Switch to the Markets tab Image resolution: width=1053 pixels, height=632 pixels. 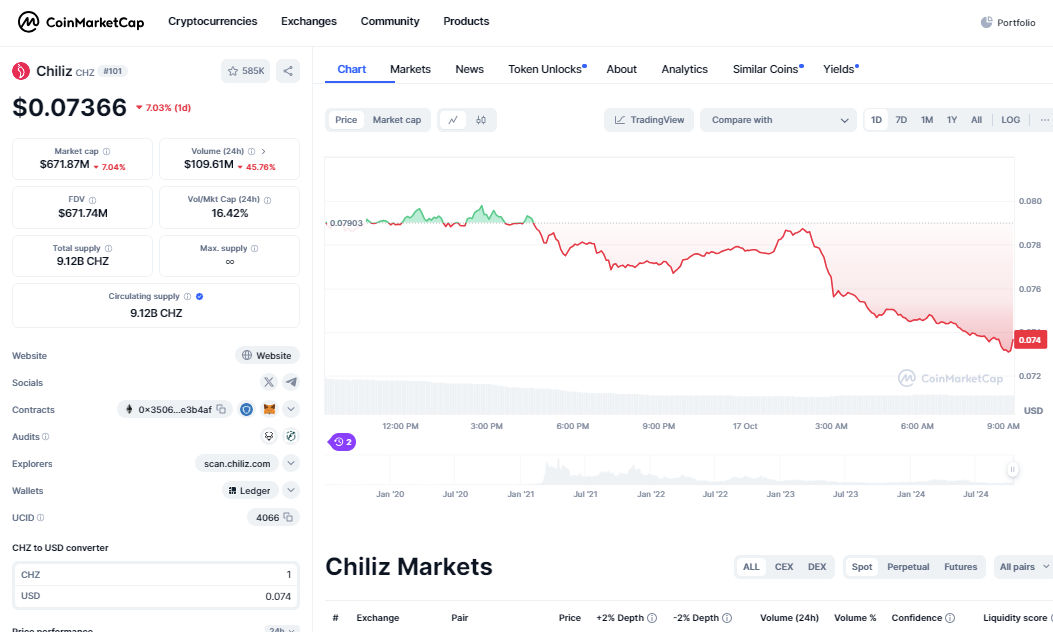[x=410, y=69]
